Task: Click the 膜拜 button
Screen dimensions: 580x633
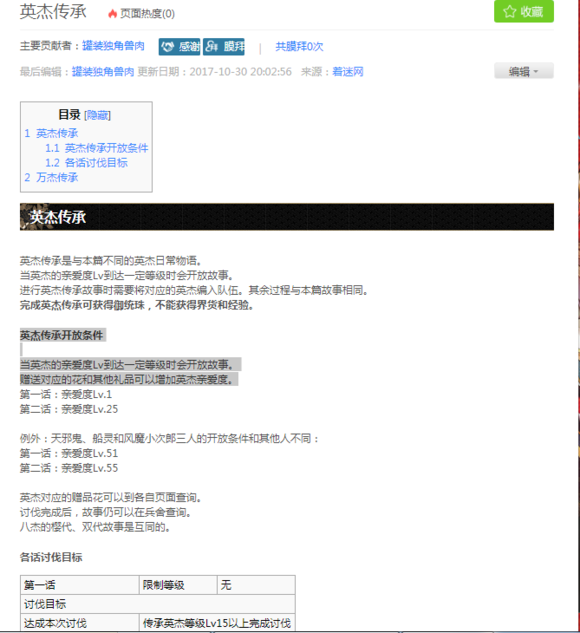Action: pyautogui.click(x=224, y=47)
